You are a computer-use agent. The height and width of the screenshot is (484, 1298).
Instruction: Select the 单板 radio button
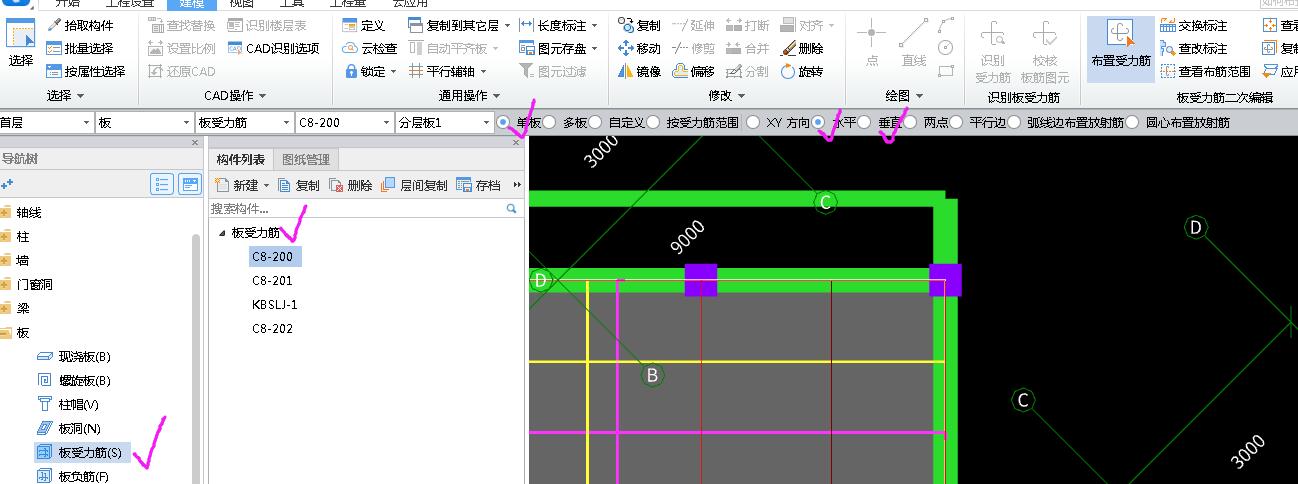click(x=503, y=122)
